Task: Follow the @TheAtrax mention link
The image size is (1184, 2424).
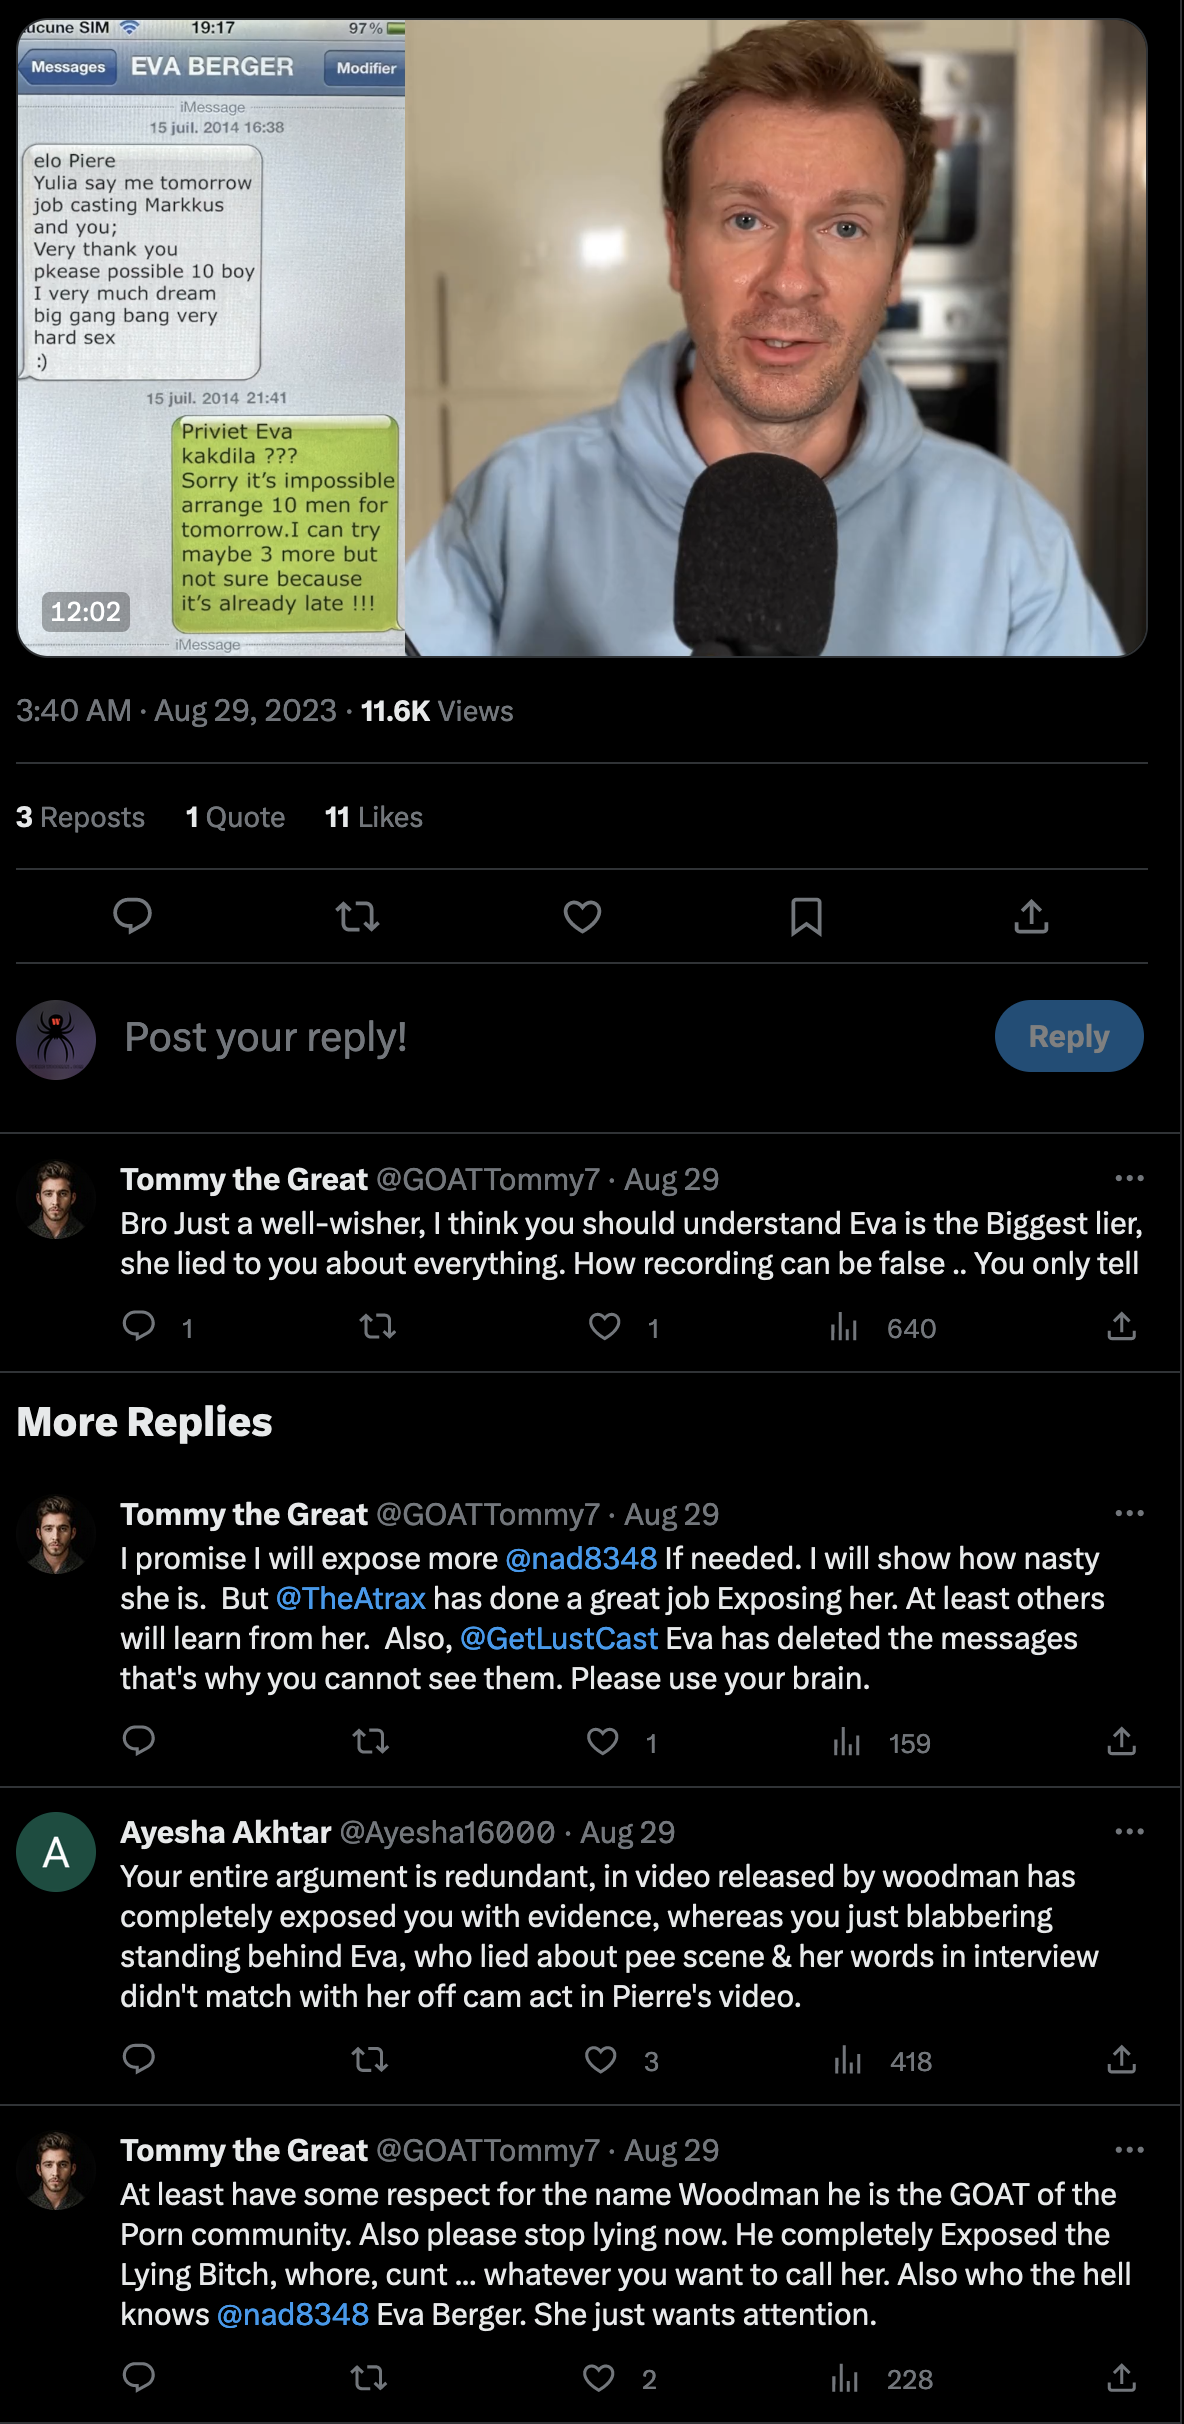Action: pos(351,1598)
